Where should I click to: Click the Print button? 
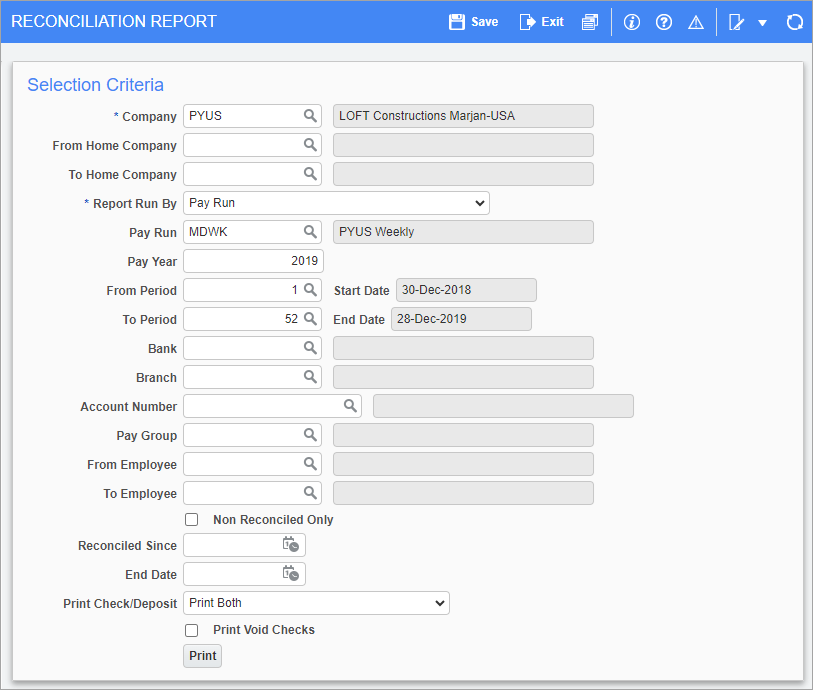click(x=202, y=656)
